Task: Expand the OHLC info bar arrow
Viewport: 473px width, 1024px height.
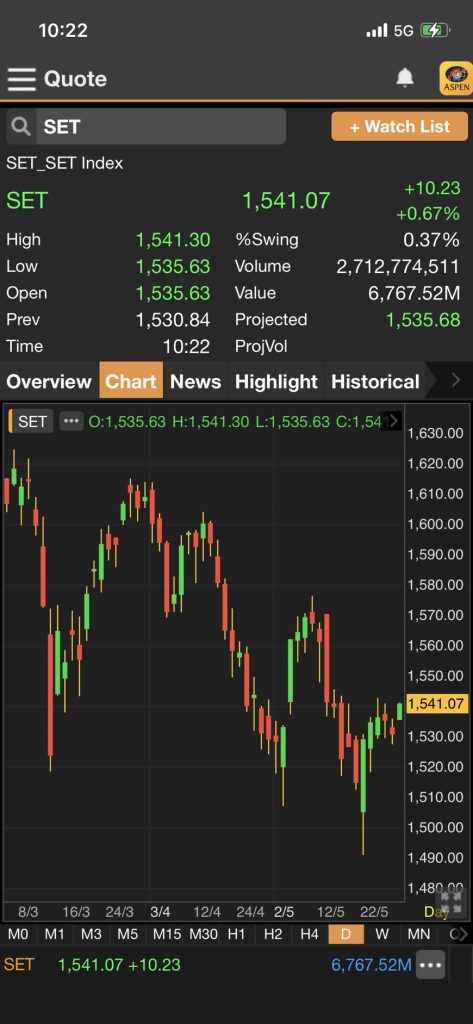Action: coord(395,421)
